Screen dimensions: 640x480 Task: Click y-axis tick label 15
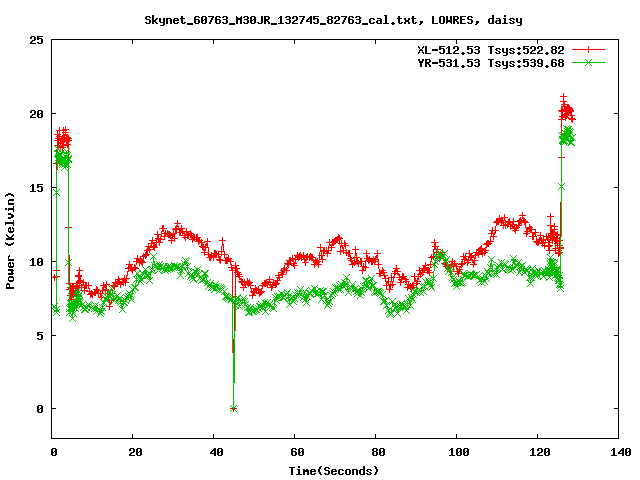(x=36, y=188)
